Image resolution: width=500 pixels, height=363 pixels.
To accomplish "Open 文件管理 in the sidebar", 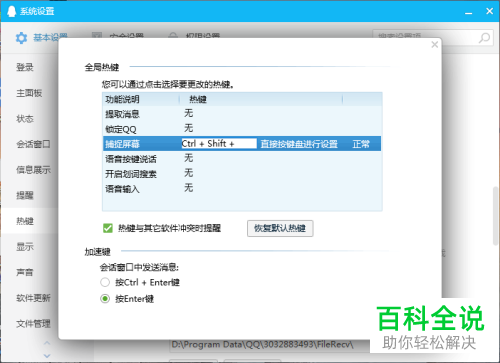I will tap(34, 323).
